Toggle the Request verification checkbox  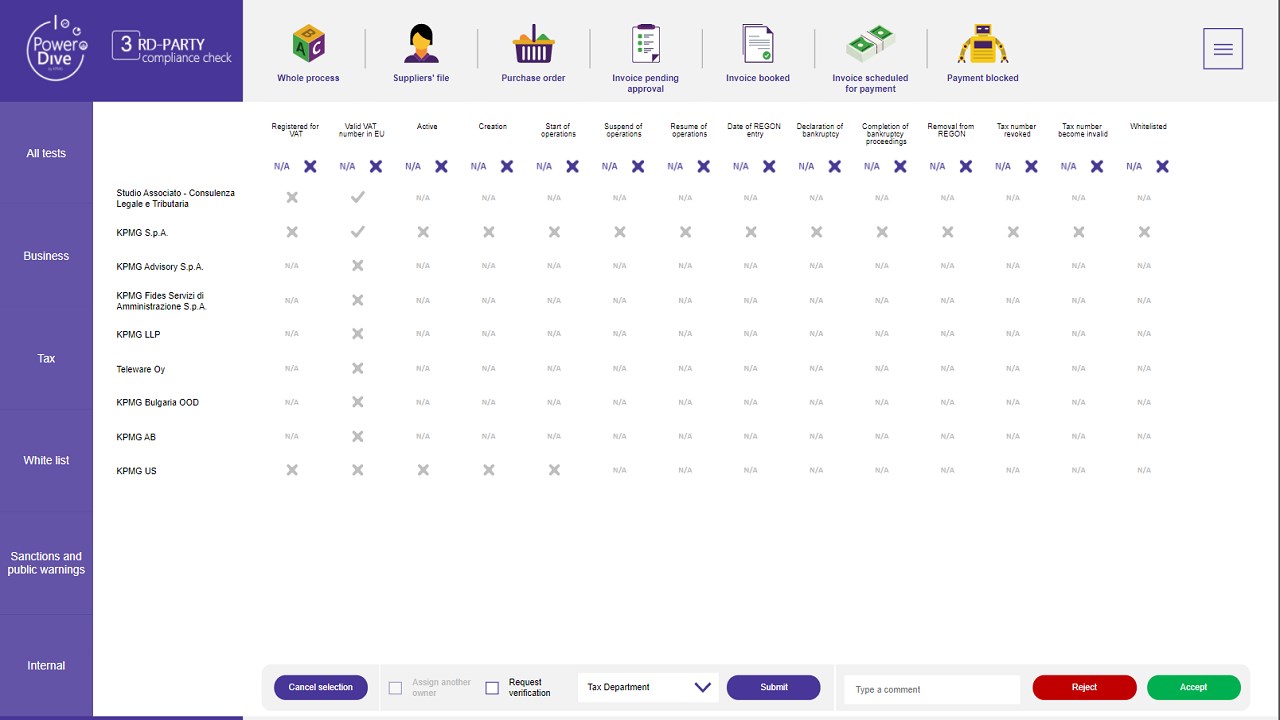492,688
